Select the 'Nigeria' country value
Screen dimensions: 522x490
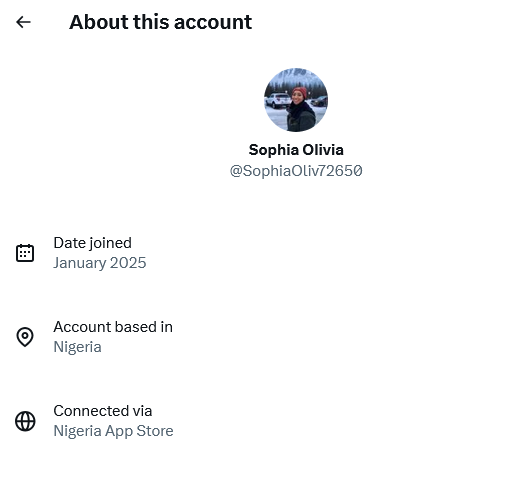(x=77, y=347)
